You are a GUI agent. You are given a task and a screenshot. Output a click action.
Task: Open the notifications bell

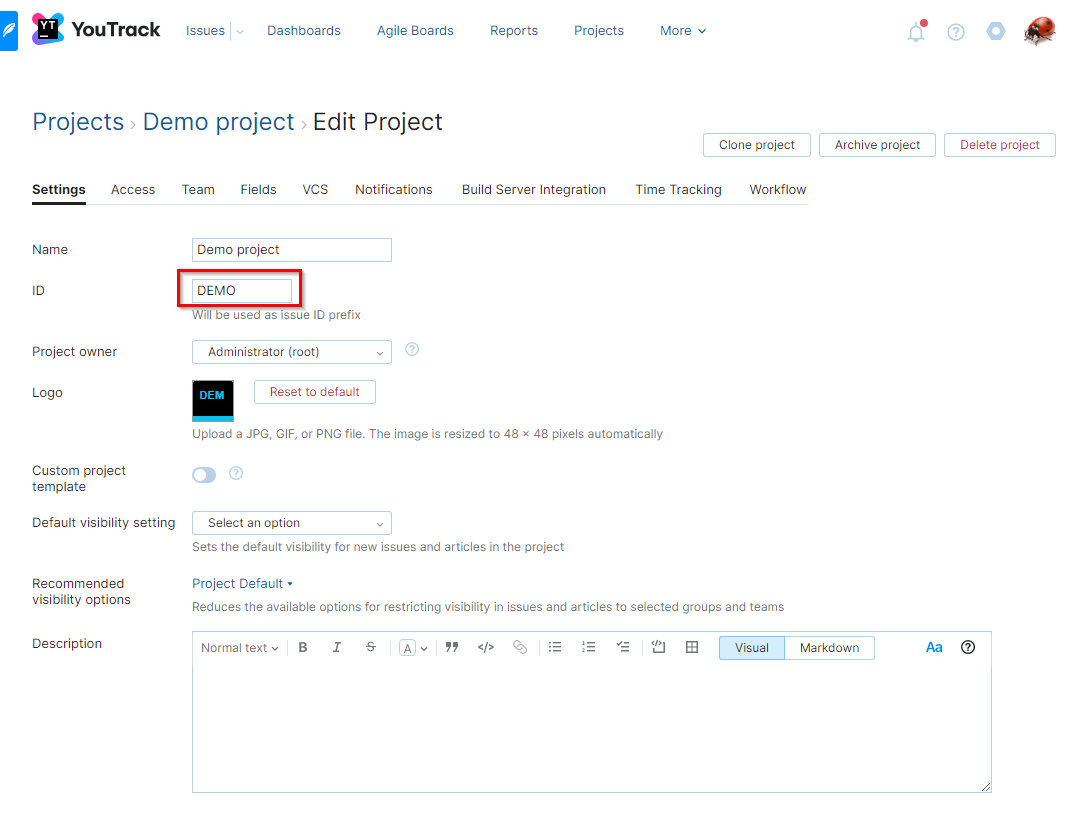[915, 32]
